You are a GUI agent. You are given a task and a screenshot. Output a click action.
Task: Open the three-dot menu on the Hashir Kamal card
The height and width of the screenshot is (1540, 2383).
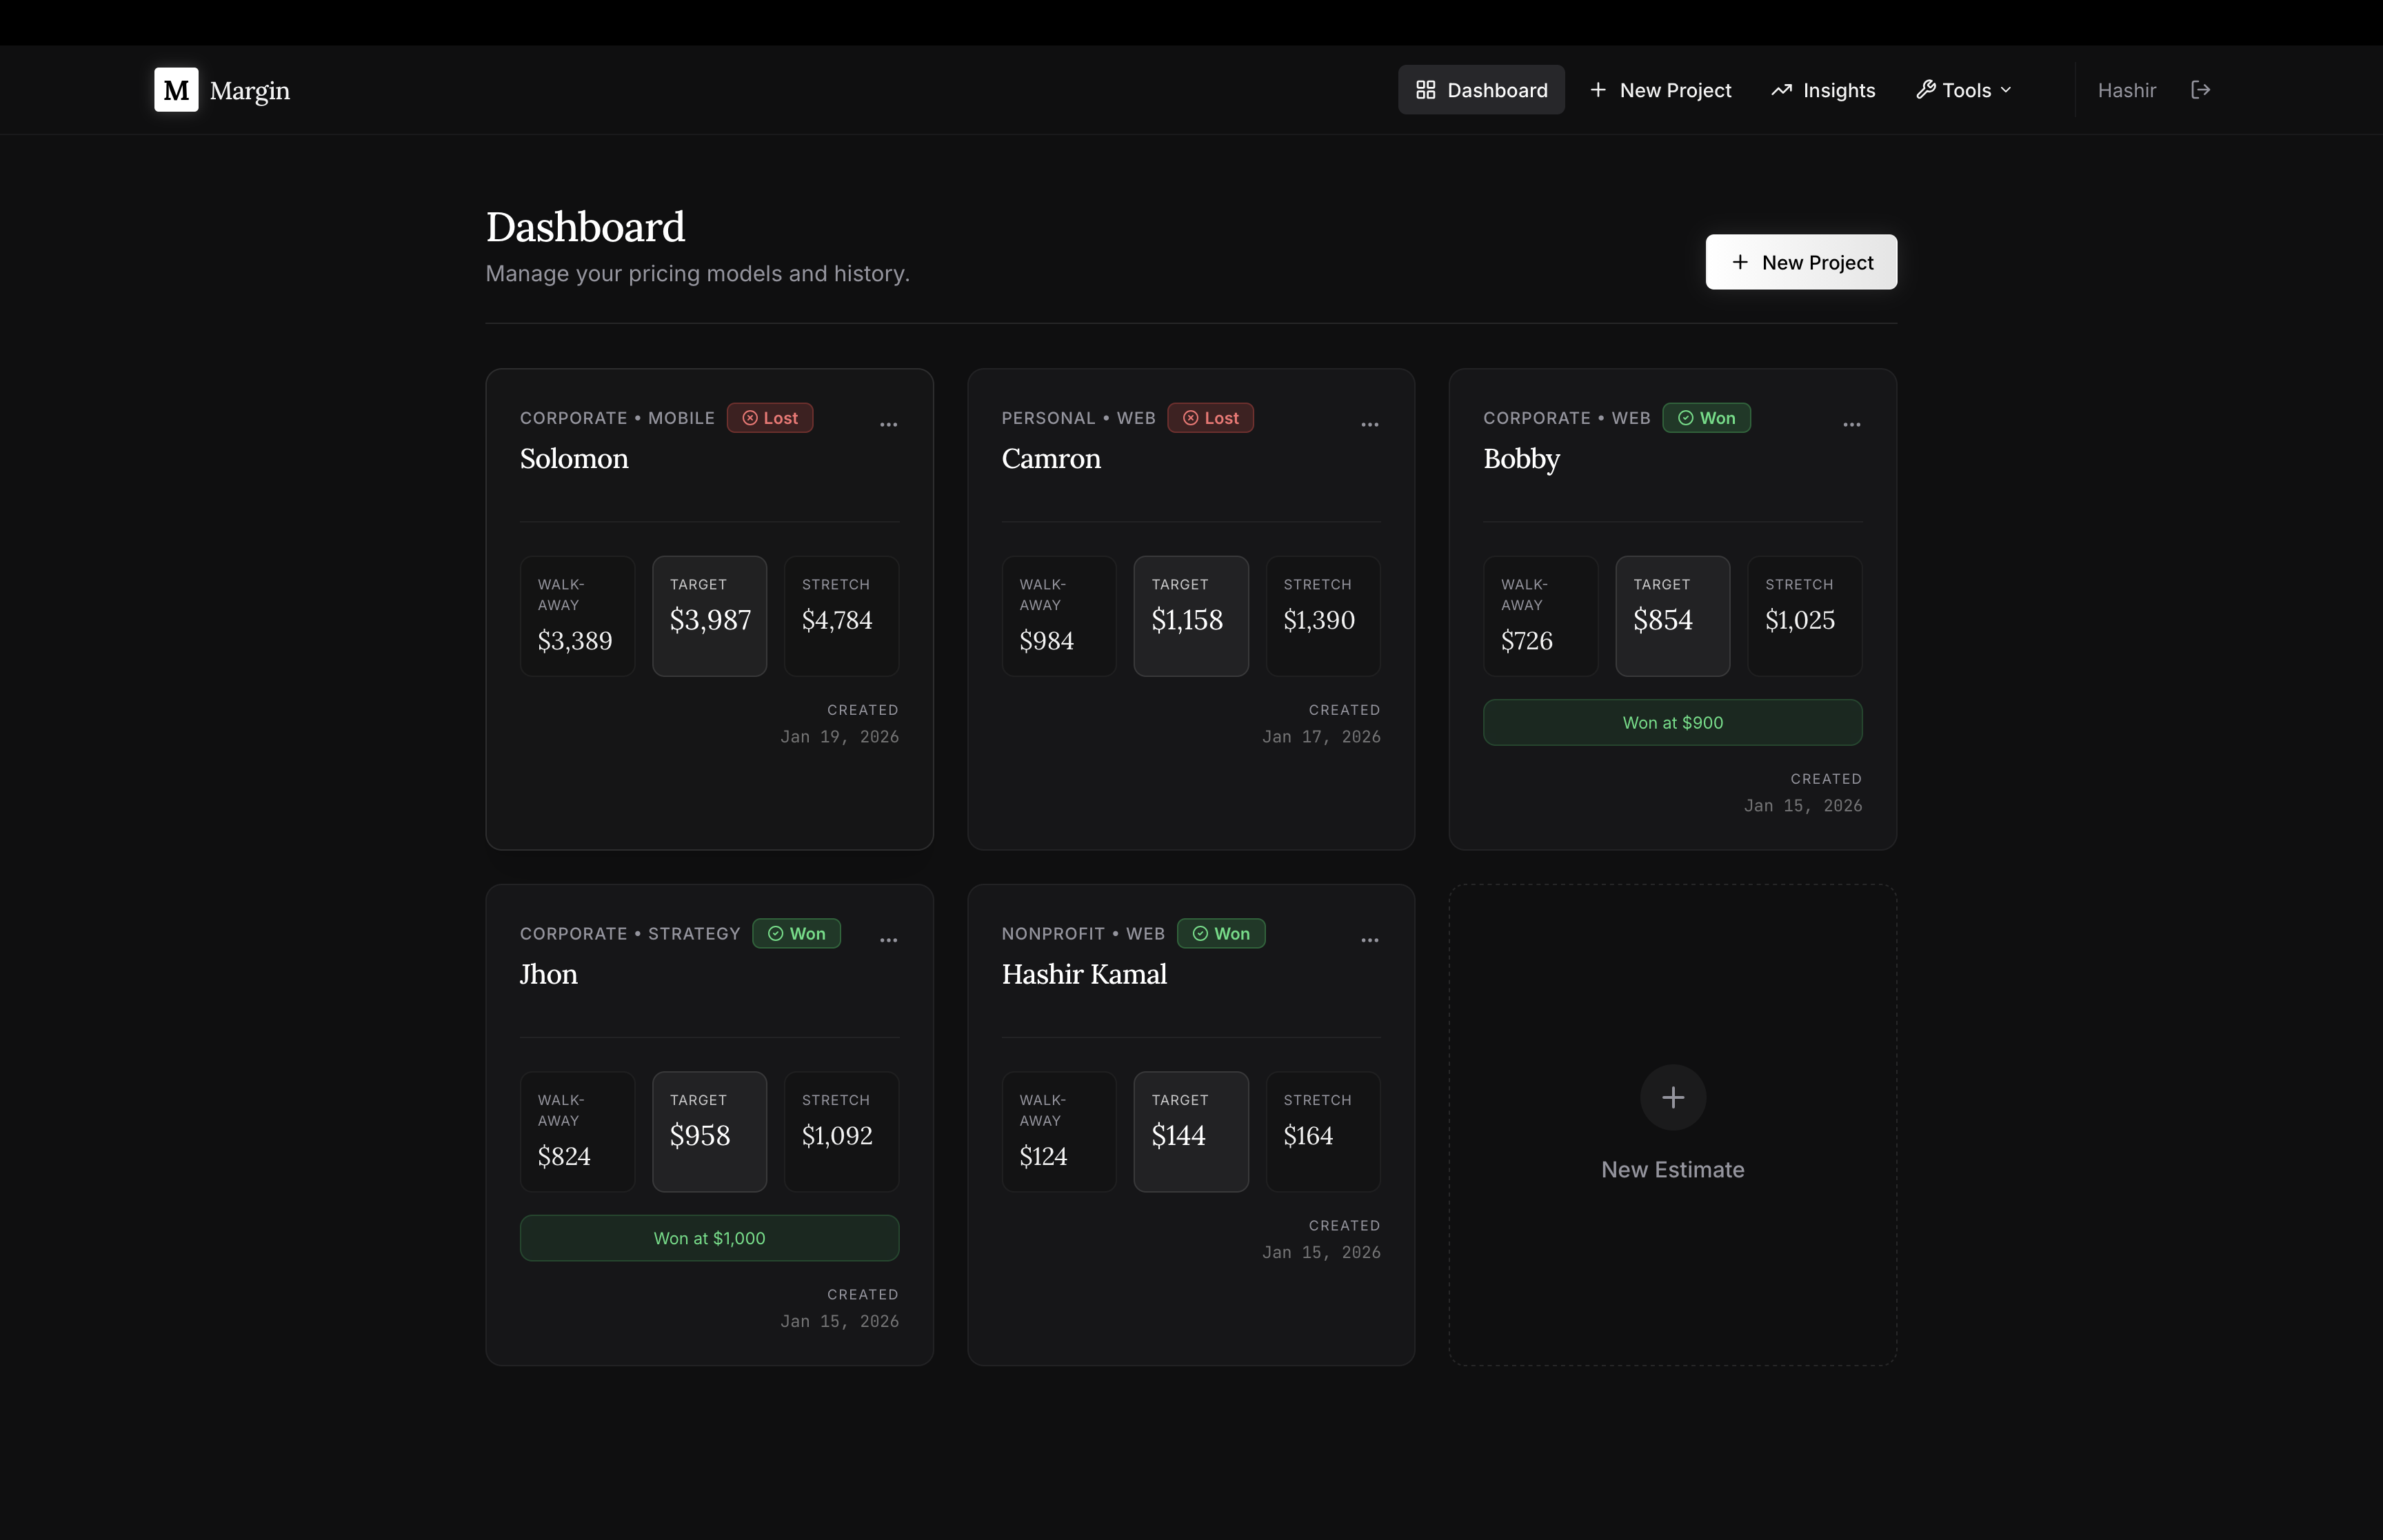pyautogui.click(x=1369, y=940)
